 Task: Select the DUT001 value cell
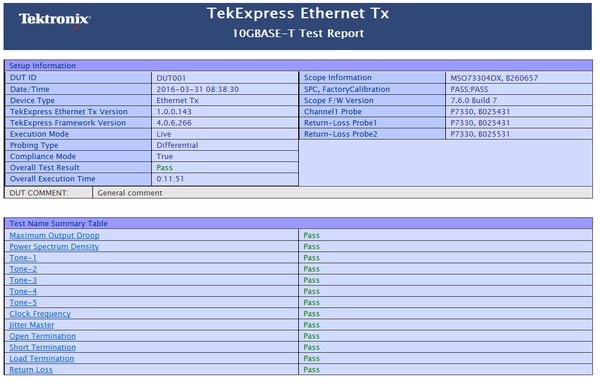click(225, 78)
